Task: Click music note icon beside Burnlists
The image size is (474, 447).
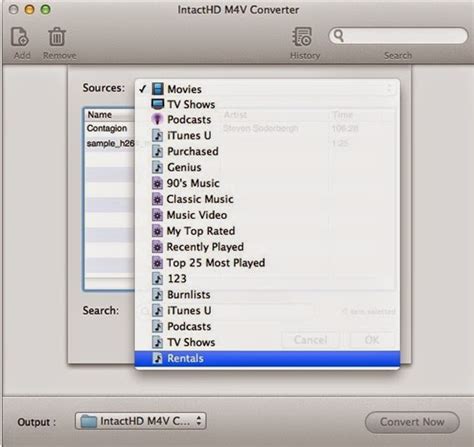Action: pyautogui.click(x=158, y=295)
